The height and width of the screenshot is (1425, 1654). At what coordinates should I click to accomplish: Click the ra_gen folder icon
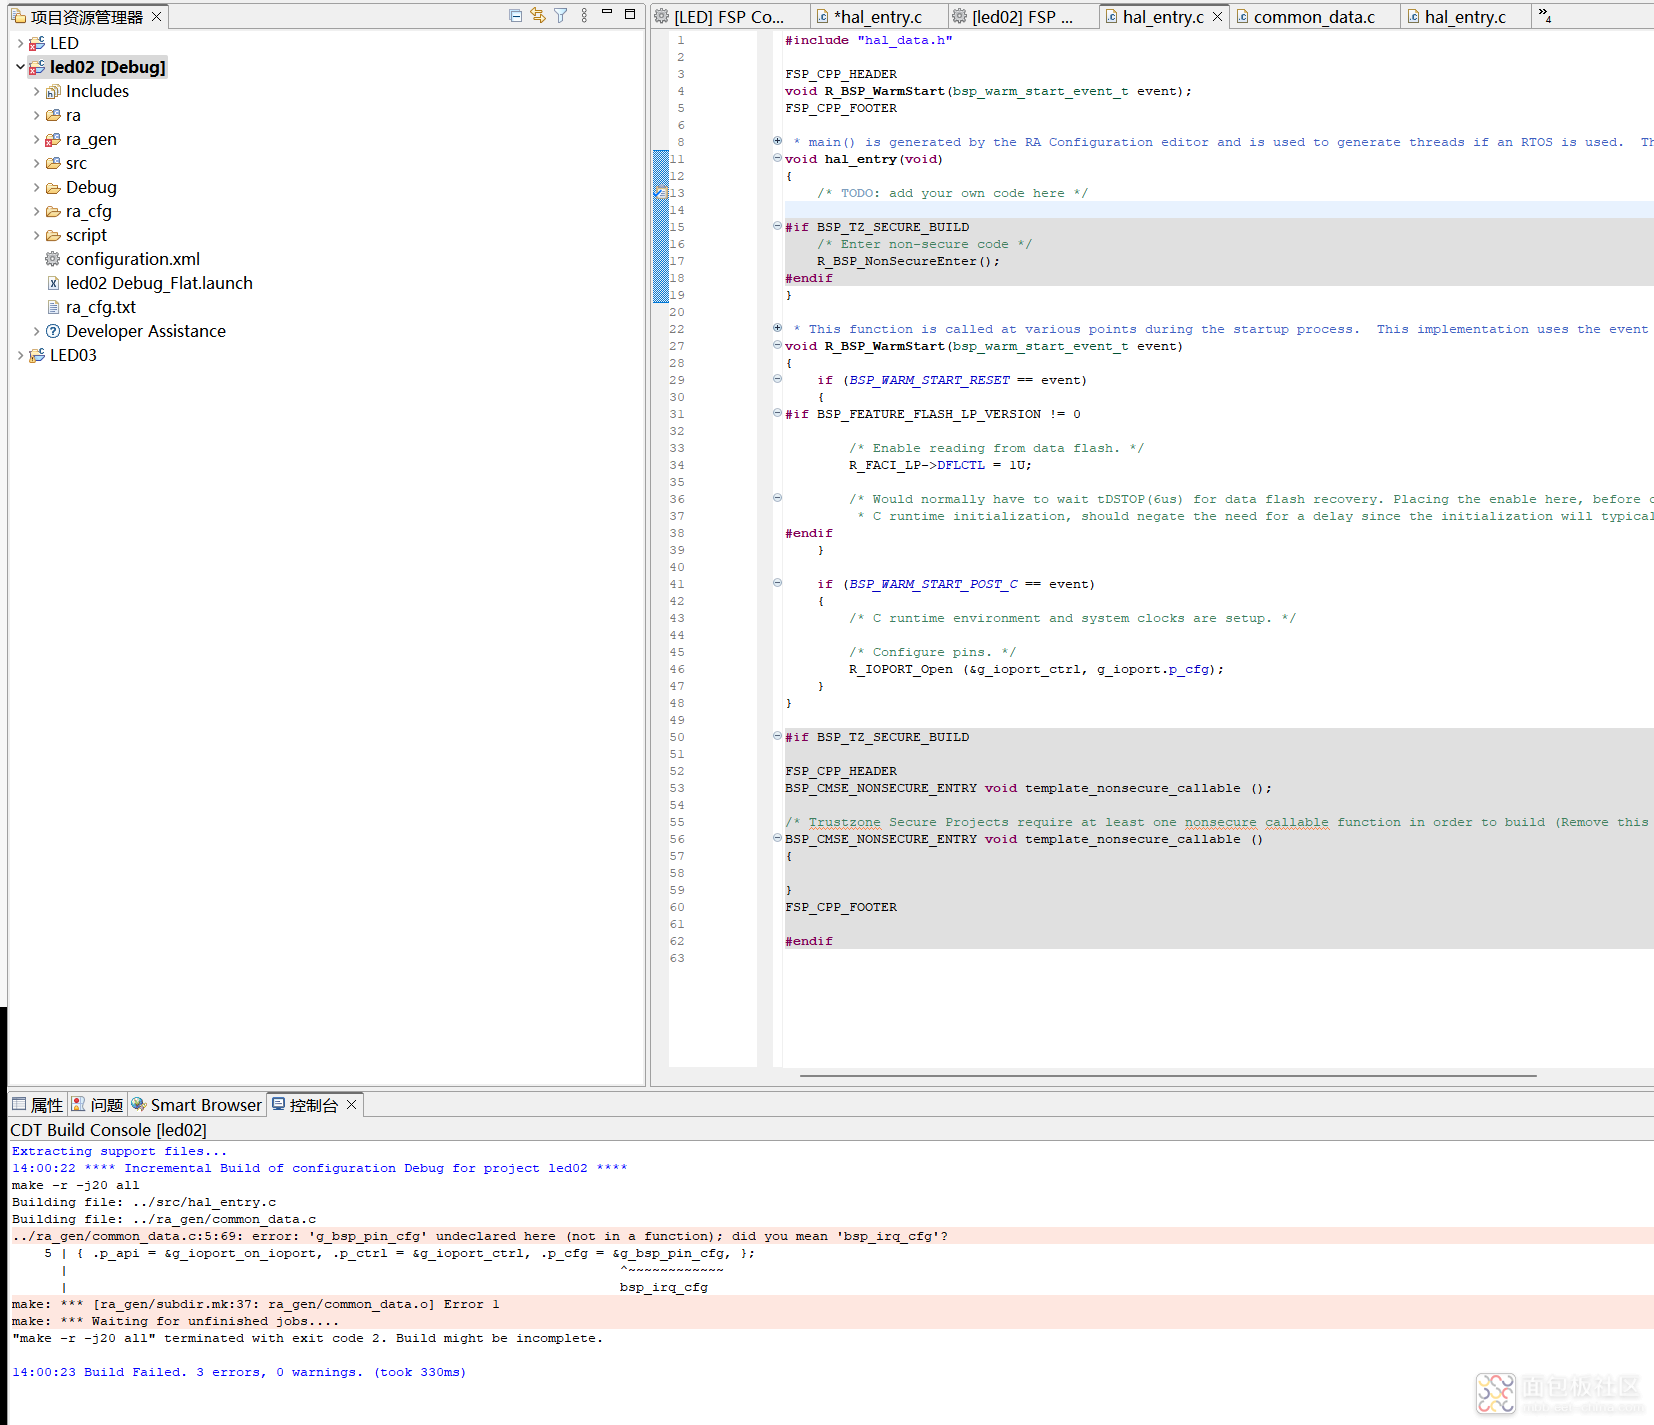pos(53,139)
